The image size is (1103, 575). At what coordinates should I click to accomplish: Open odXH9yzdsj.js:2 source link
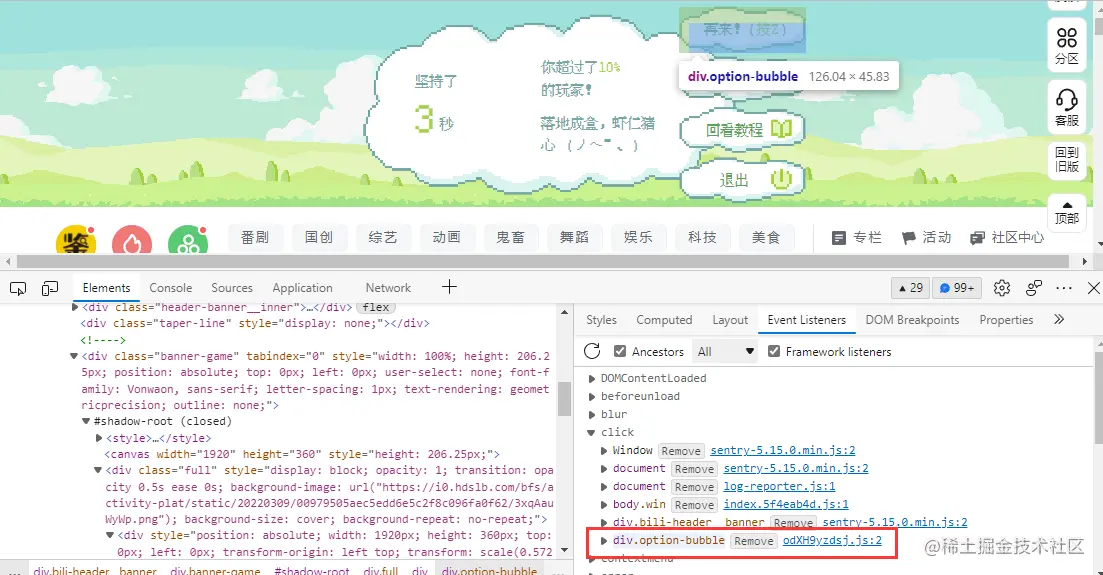coord(832,541)
